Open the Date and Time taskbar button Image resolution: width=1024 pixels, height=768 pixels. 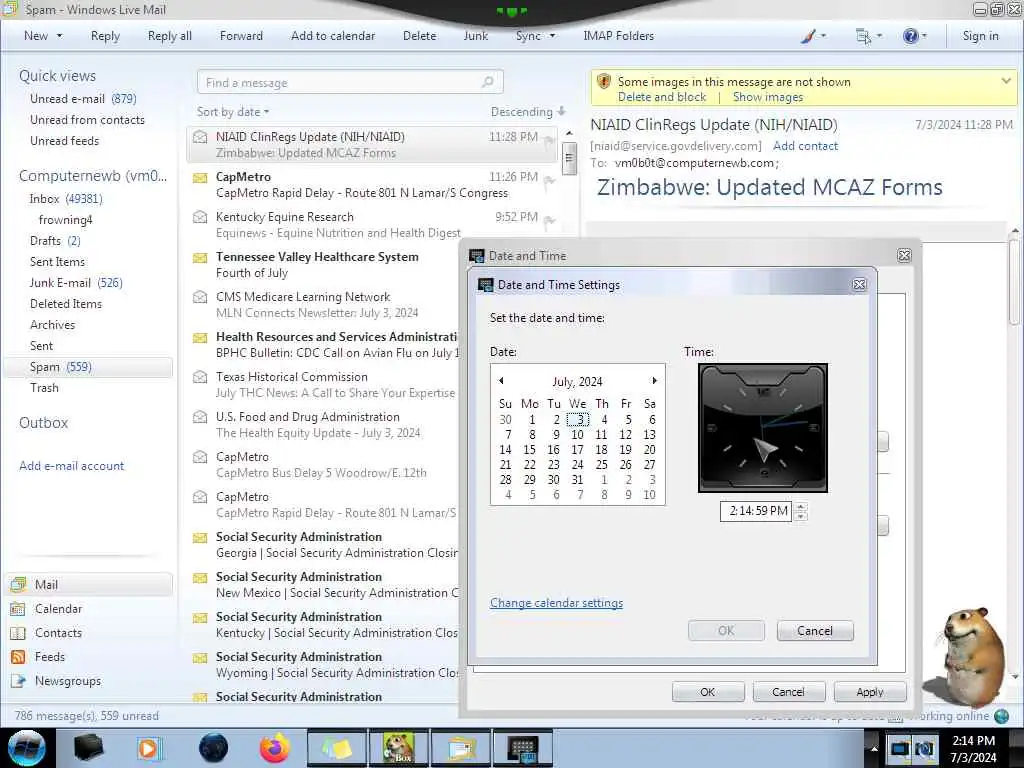[522, 748]
